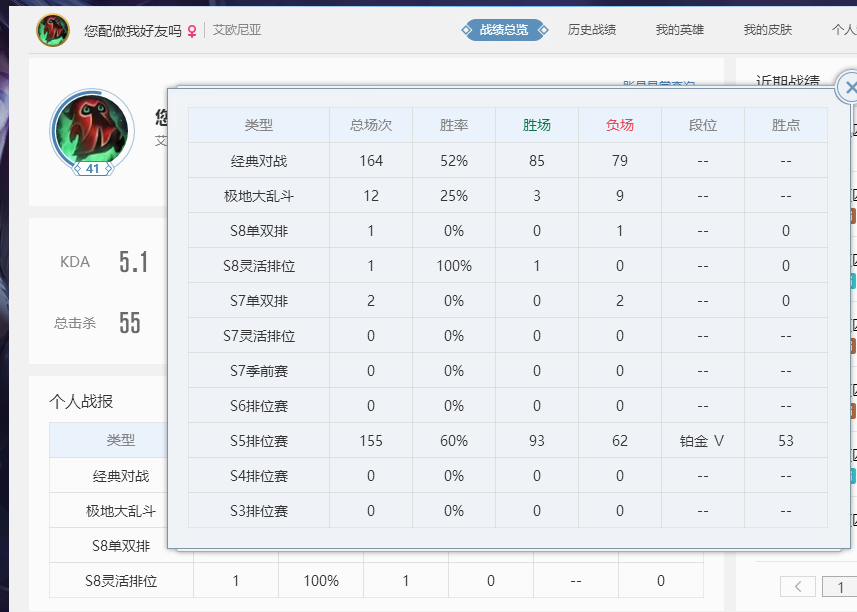Click the left pagination arrow at bottom right

[798, 587]
